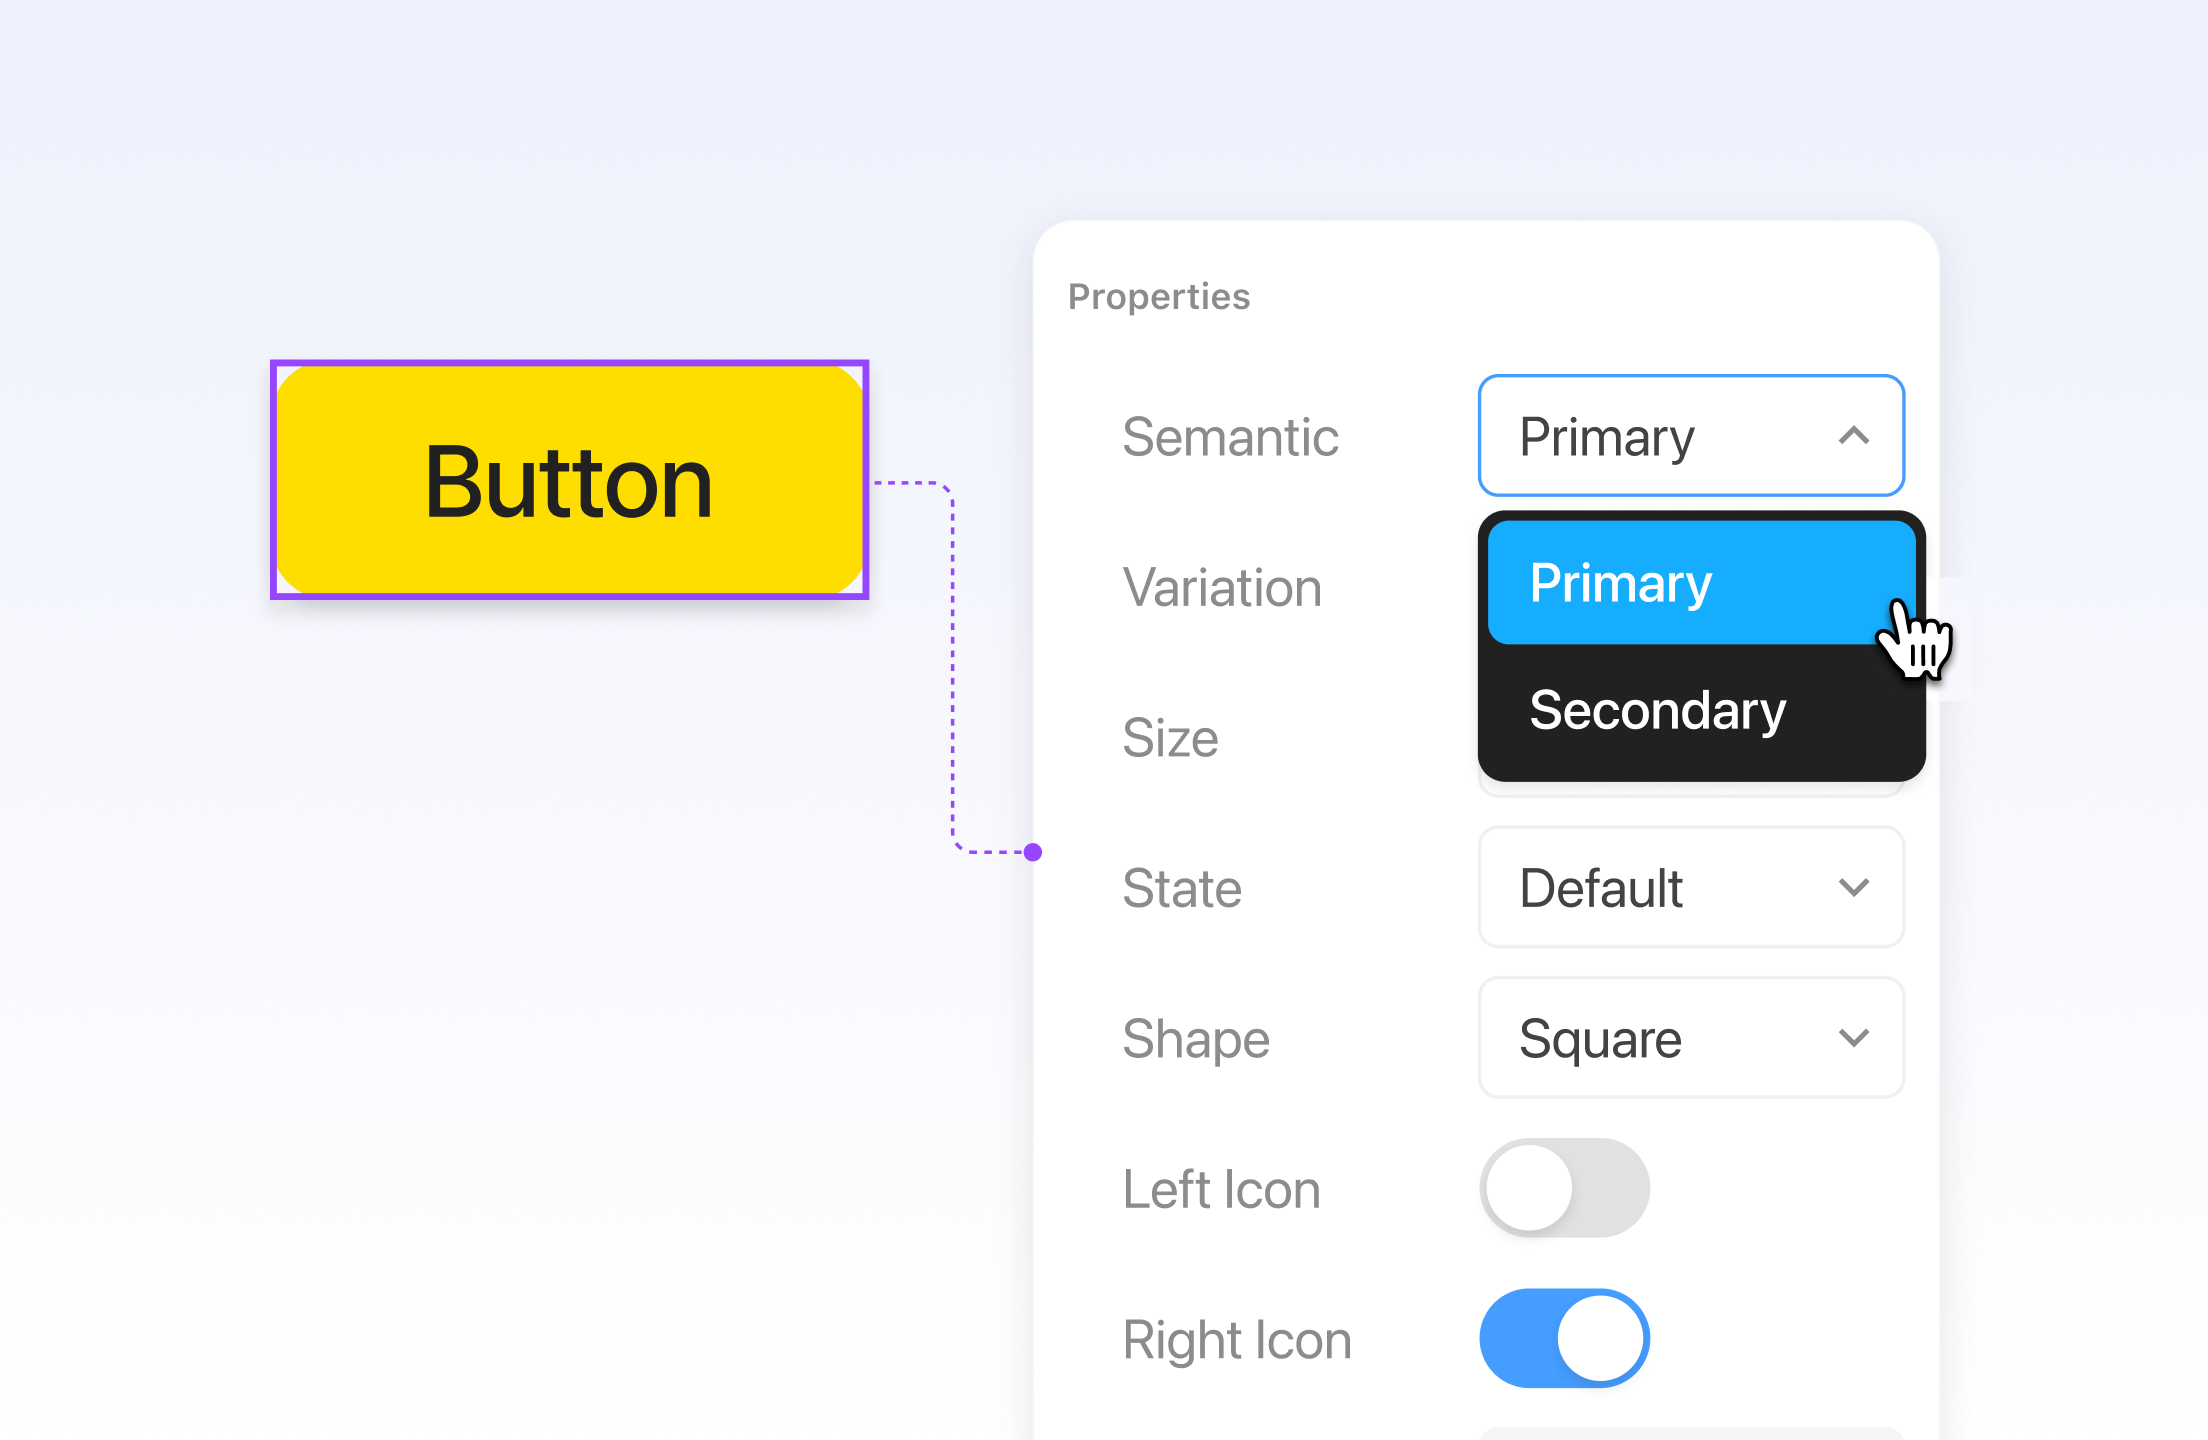Click the Left Icon label
Screen dimensions: 2208x1440
click(x=1221, y=1189)
